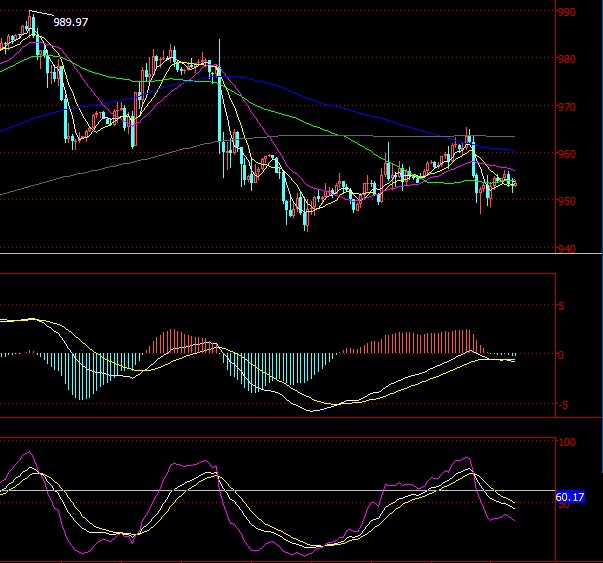This screenshot has height=563, width=603.
Task: Click the 100 label on stochastic axis
Action: (567, 442)
